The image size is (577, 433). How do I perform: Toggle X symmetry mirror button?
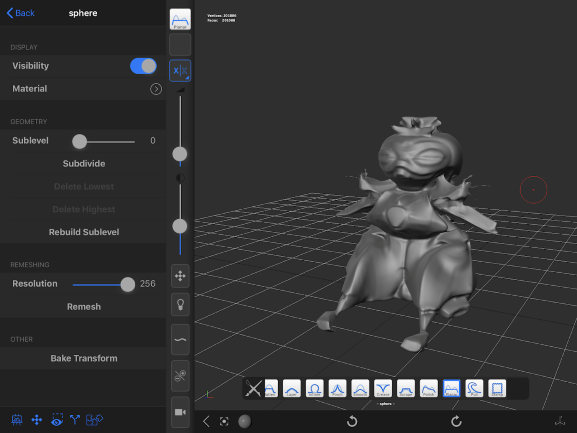pos(180,70)
